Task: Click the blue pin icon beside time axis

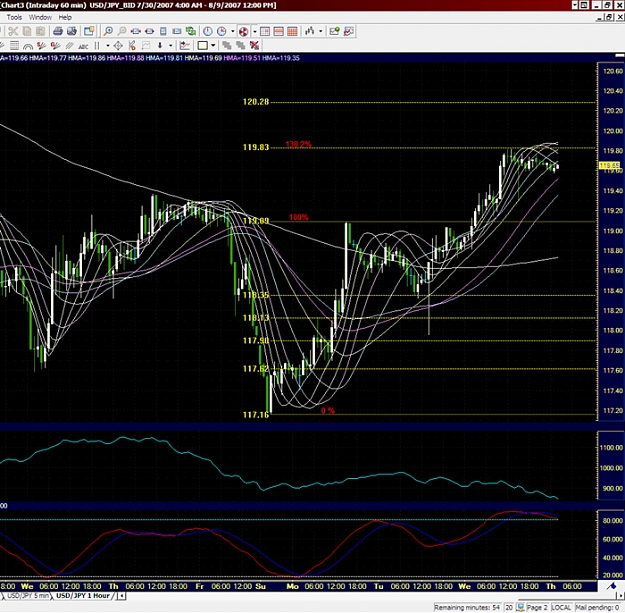Action: tap(611, 586)
